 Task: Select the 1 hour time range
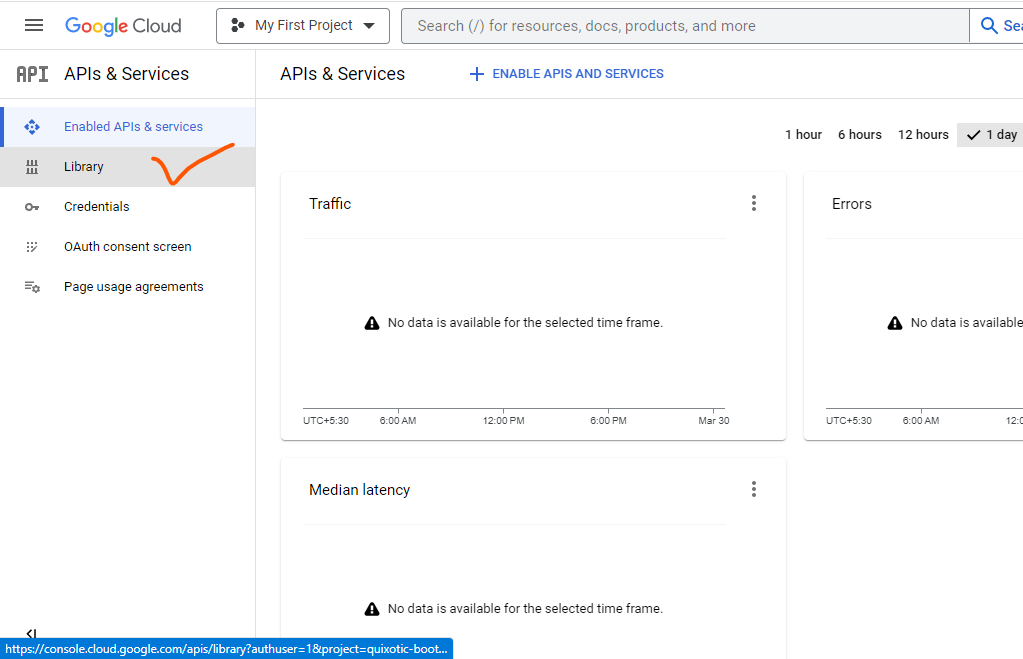(803, 134)
